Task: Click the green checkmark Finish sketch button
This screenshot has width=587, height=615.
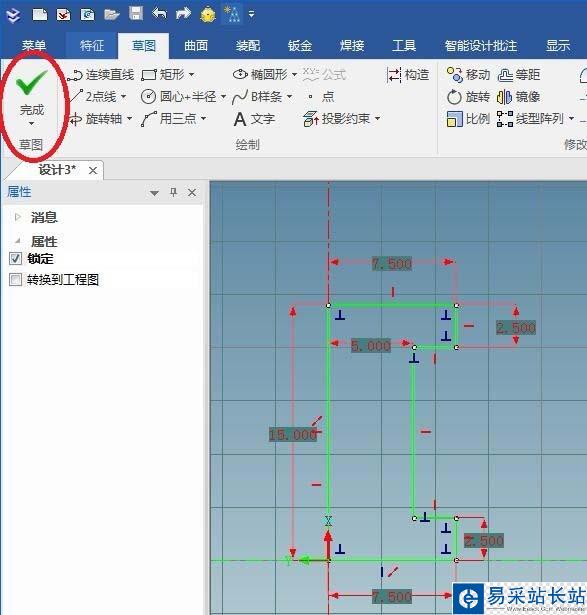Action: point(32,93)
